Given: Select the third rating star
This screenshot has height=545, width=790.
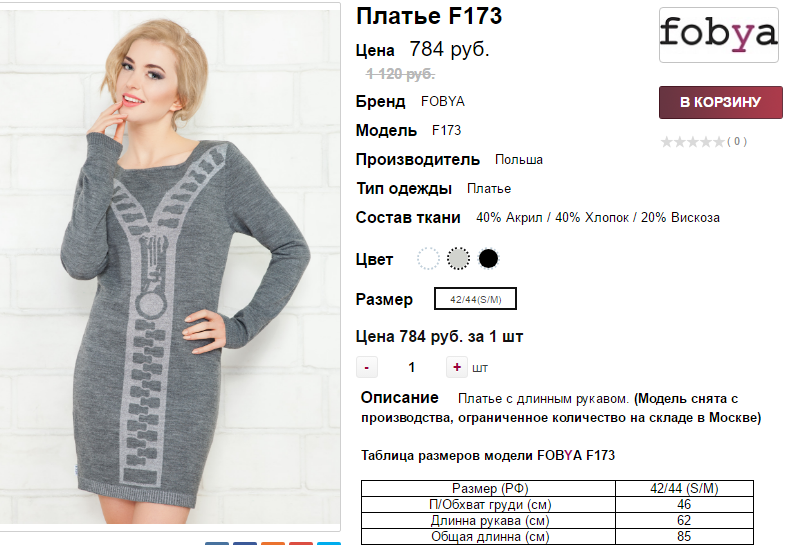Looking at the screenshot, I should point(693,142).
